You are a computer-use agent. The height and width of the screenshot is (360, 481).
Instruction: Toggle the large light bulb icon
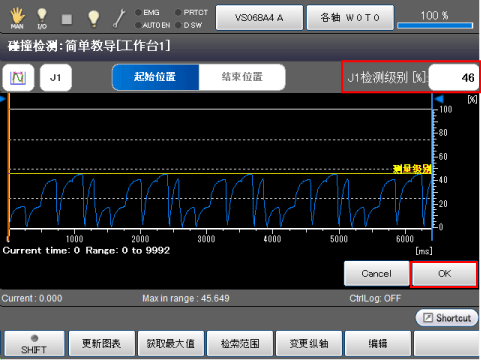click(x=93, y=18)
